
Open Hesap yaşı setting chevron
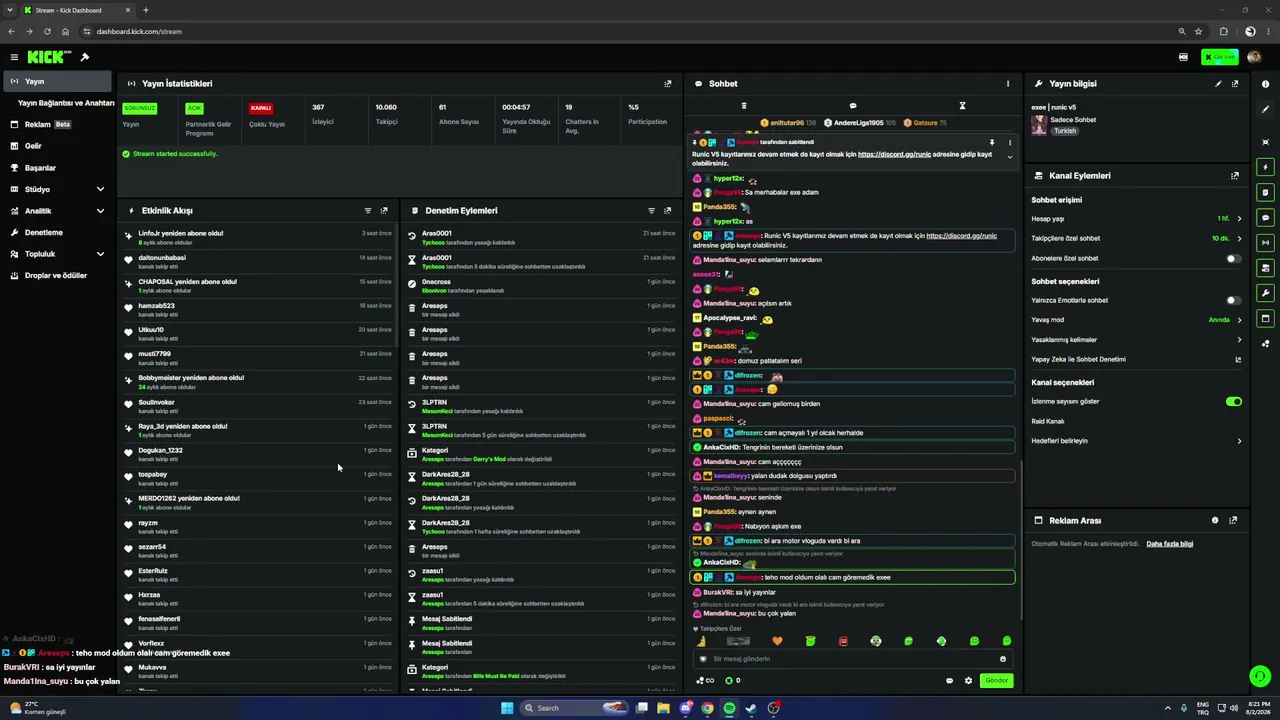(x=1239, y=219)
